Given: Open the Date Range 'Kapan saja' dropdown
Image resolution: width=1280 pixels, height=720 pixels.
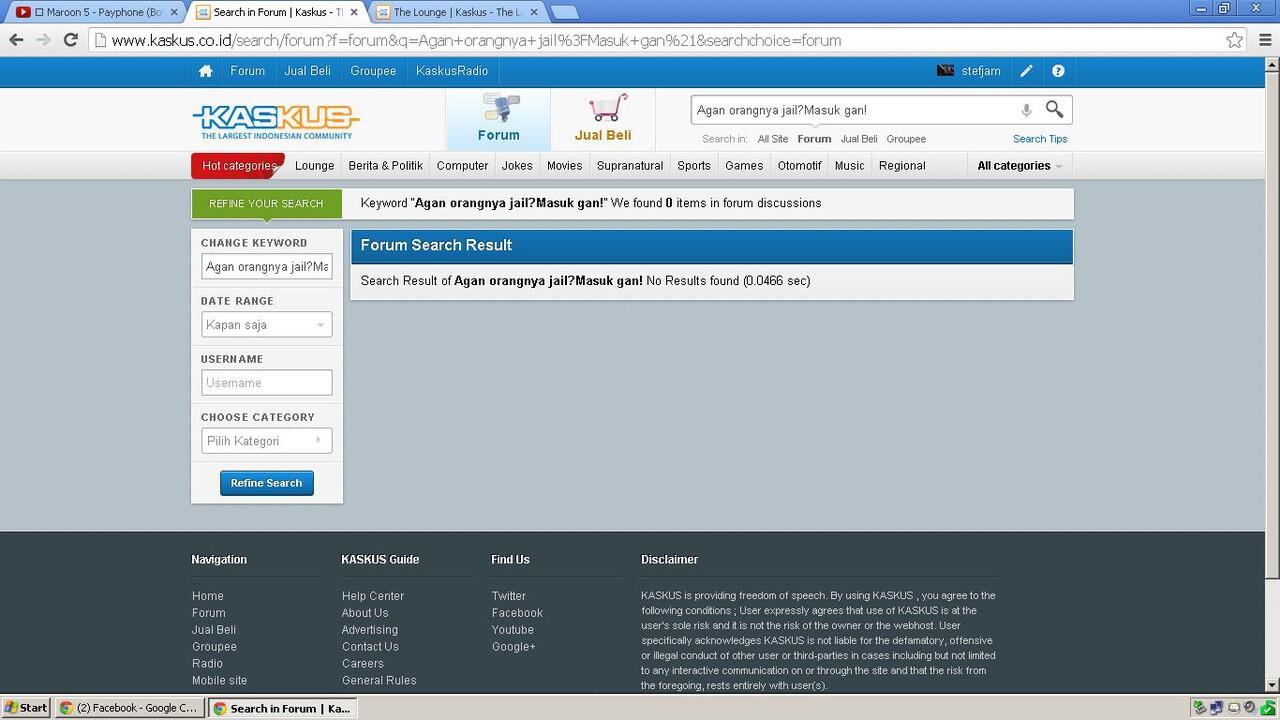Looking at the screenshot, I should coord(266,325).
